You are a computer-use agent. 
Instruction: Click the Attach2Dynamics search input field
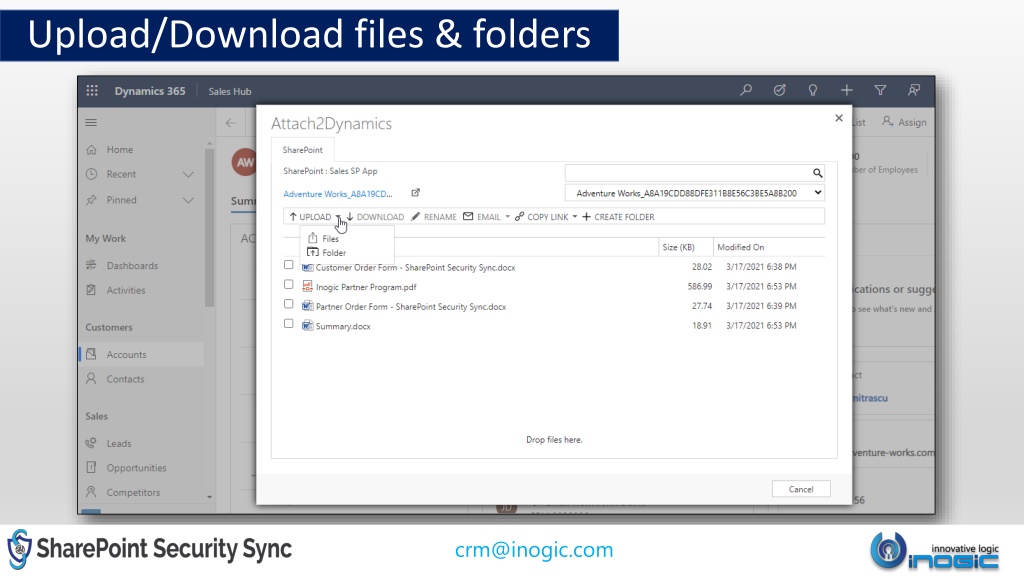(x=688, y=173)
